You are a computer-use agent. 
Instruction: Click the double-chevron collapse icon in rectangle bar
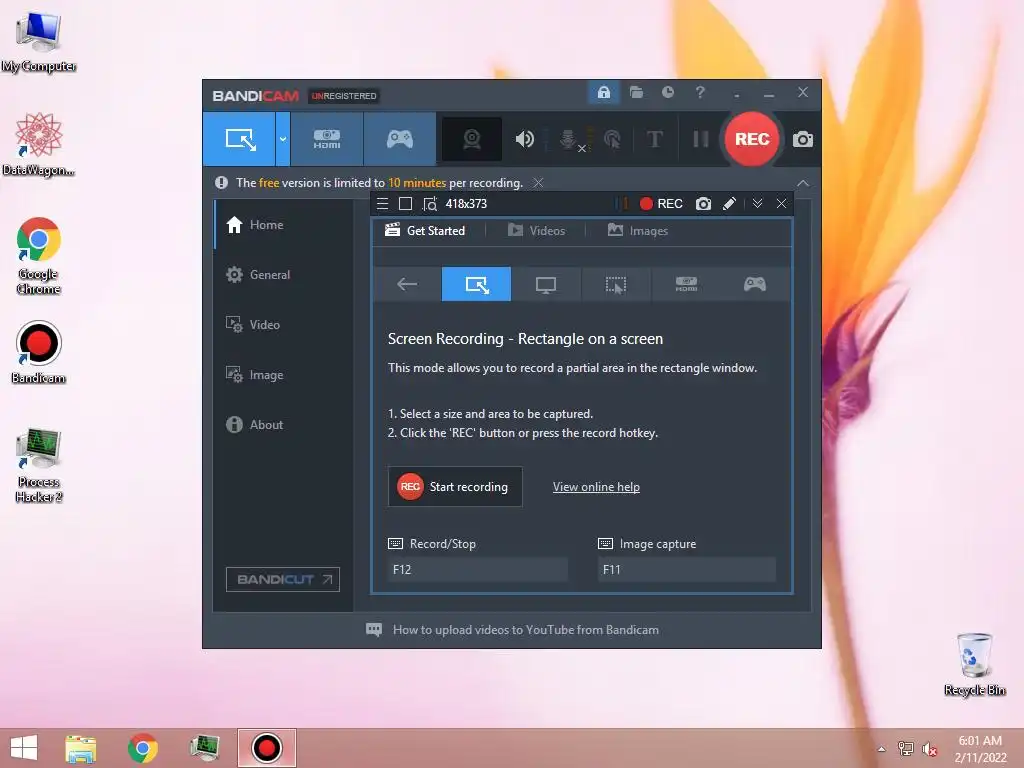tap(758, 204)
